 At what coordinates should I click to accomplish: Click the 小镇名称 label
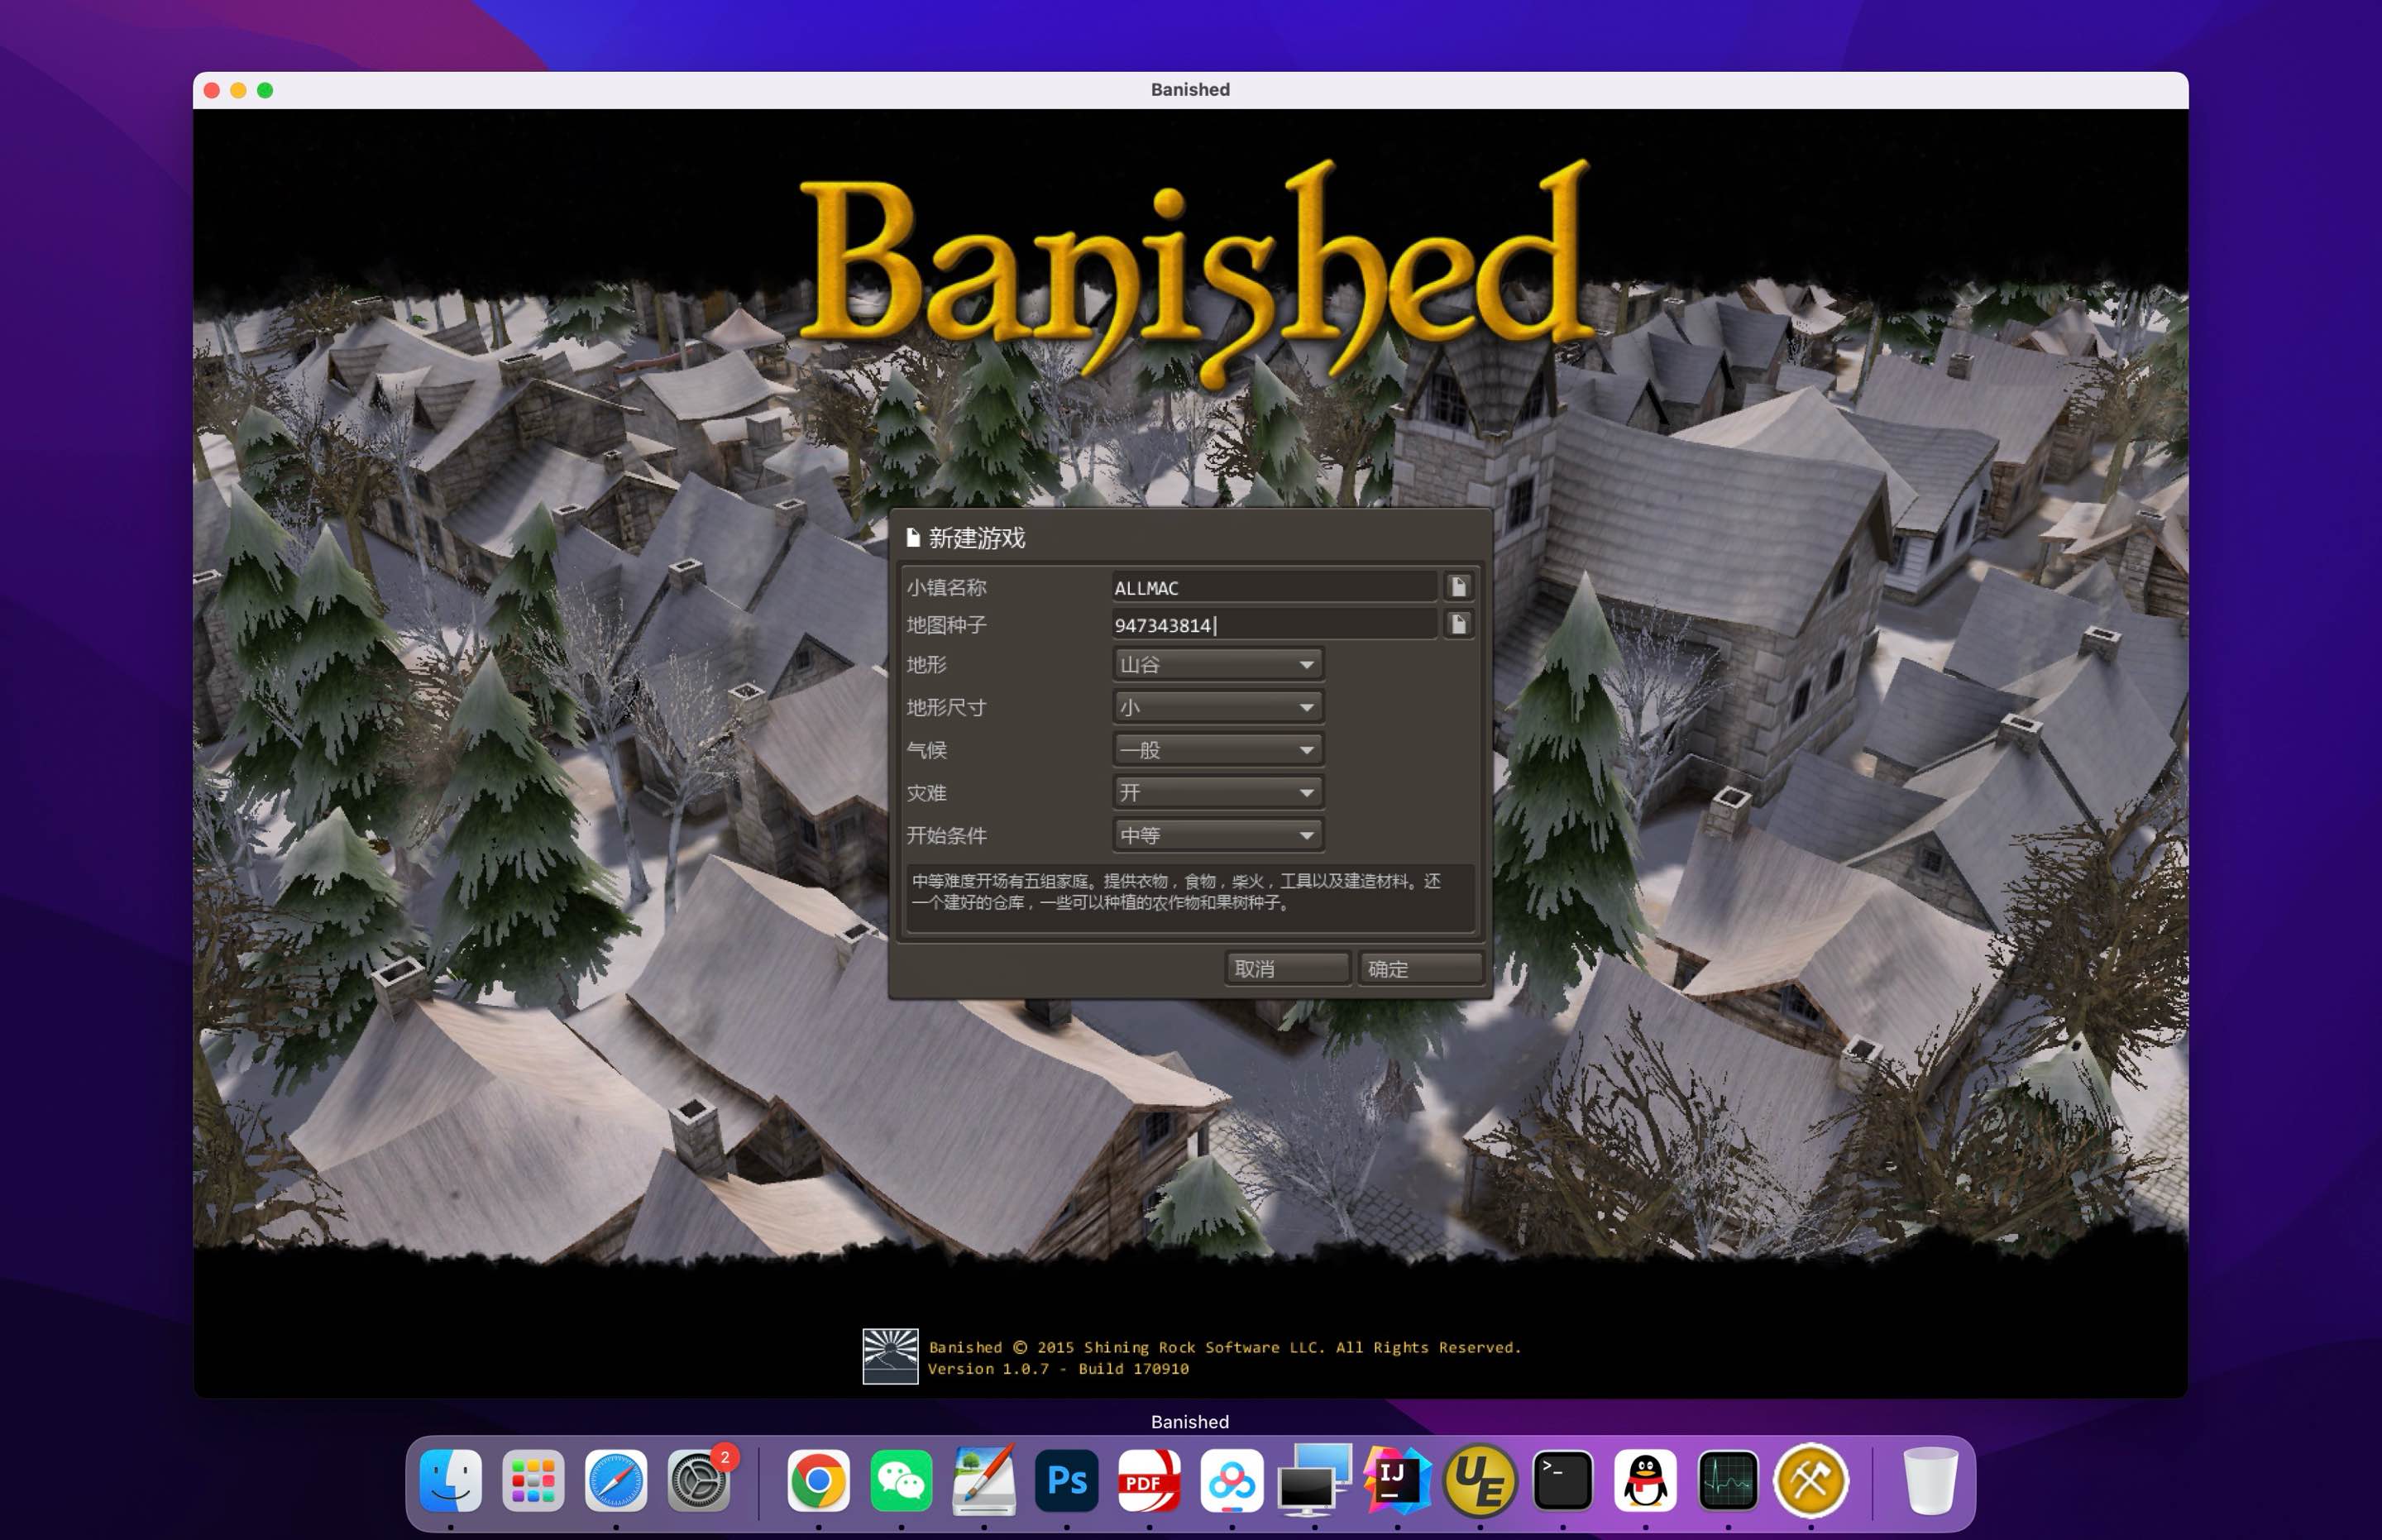pos(946,588)
